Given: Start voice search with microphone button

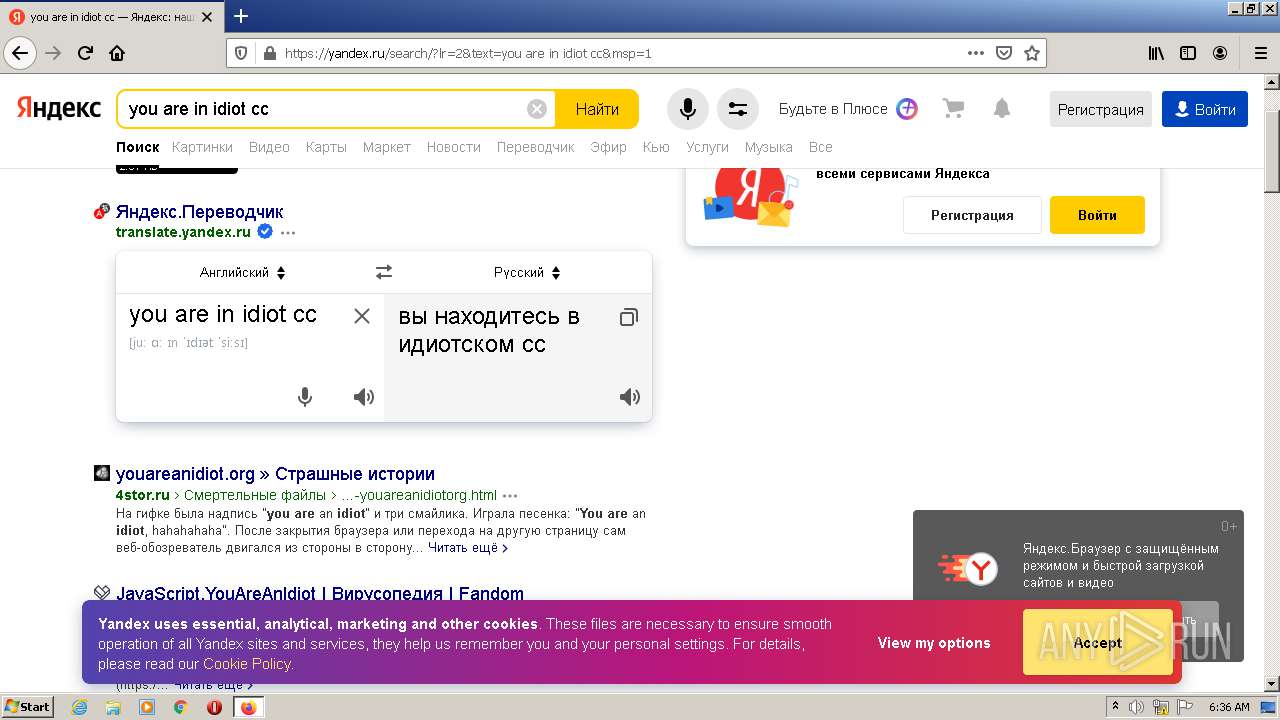Looking at the screenshot, I should [x=688, y=109].
